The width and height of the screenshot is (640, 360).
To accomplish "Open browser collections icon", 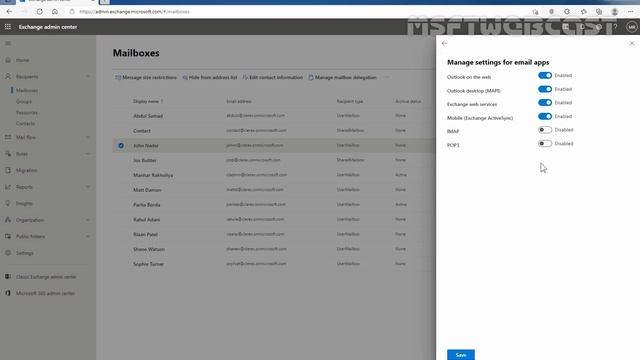I will [599, 12].
